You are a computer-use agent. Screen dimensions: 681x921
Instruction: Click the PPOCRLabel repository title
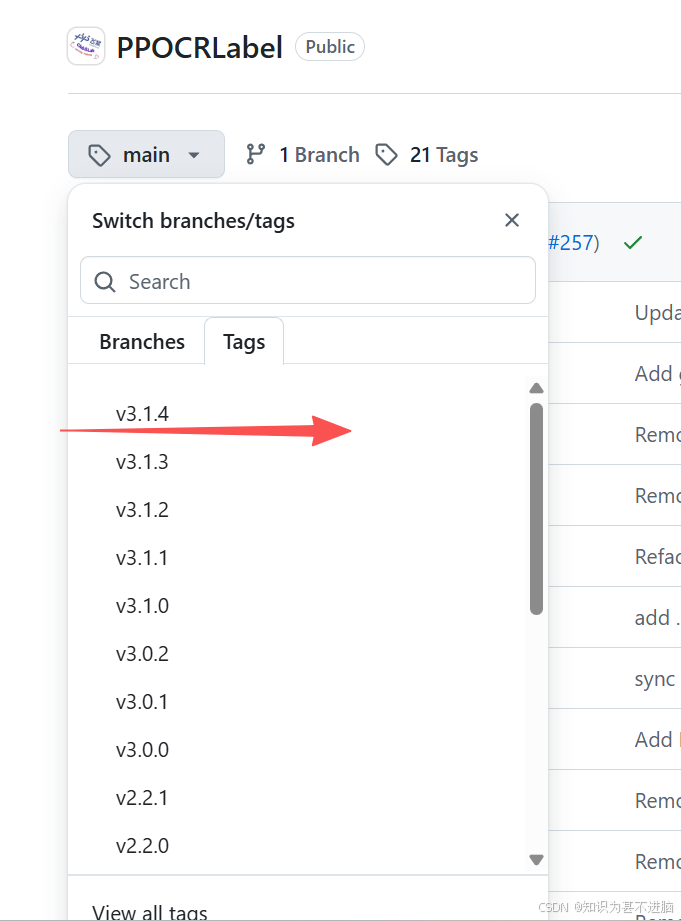(x=199, y=48)
